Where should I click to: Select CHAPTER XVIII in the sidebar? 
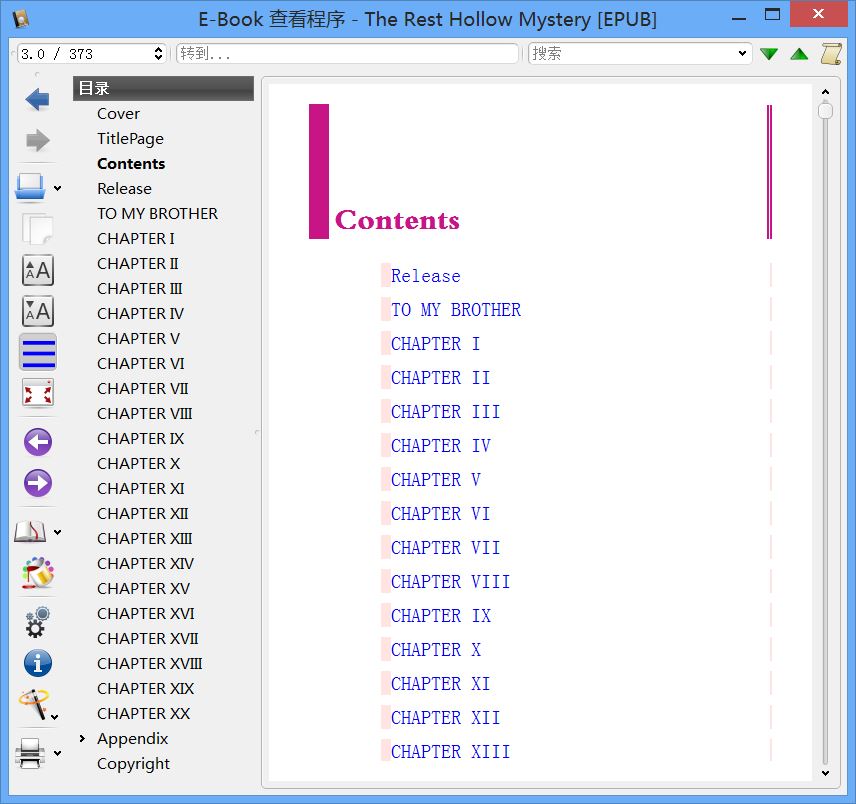click(150, 664)
